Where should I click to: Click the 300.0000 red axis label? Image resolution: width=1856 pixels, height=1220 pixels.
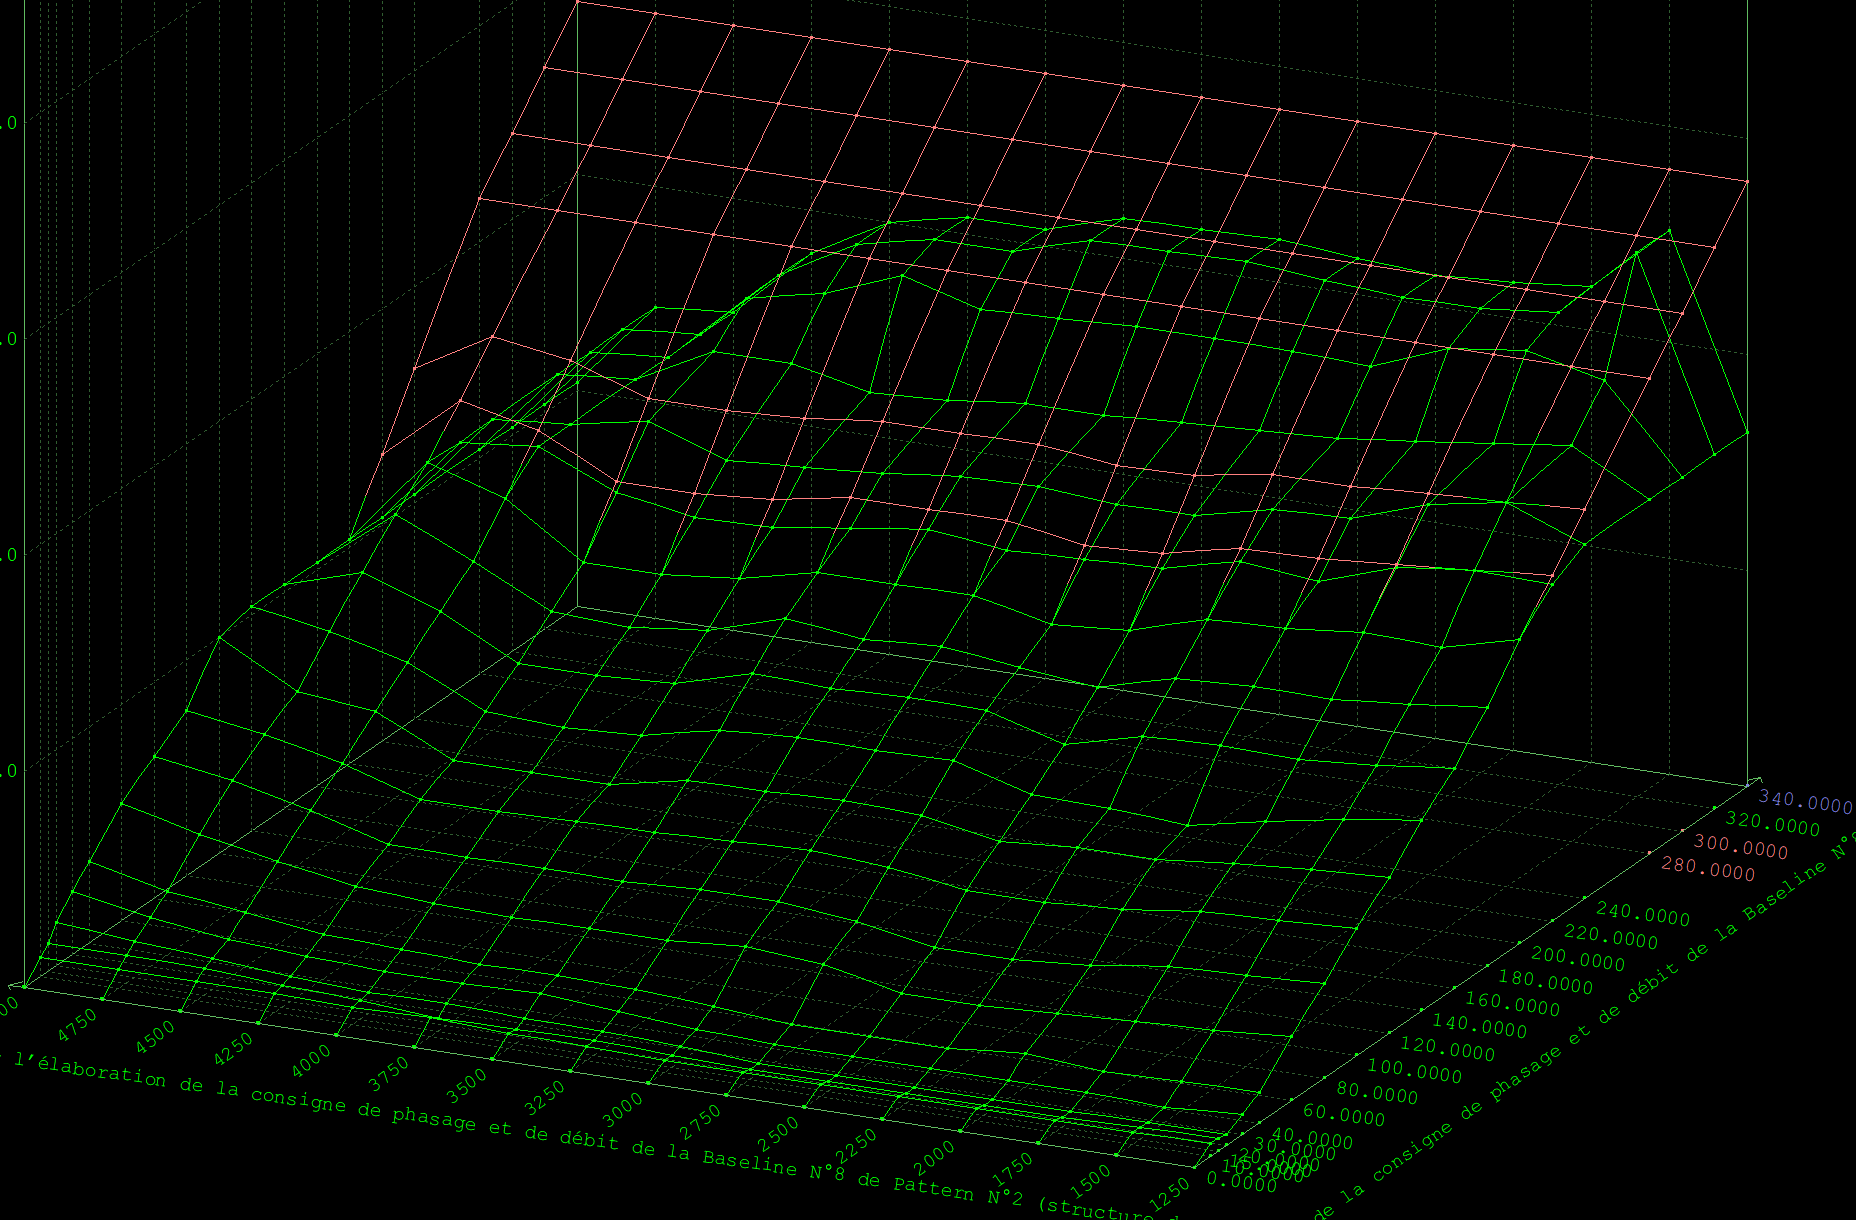pos(1740,848)
